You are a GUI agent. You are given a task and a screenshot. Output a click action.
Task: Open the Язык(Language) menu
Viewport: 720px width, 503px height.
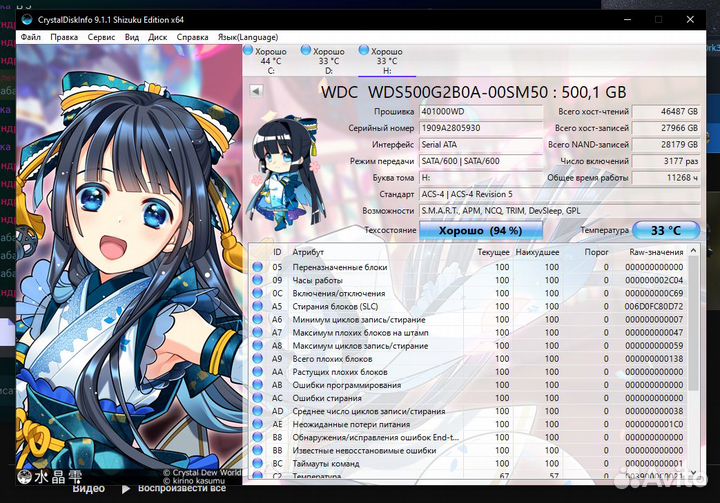(247, 37)
